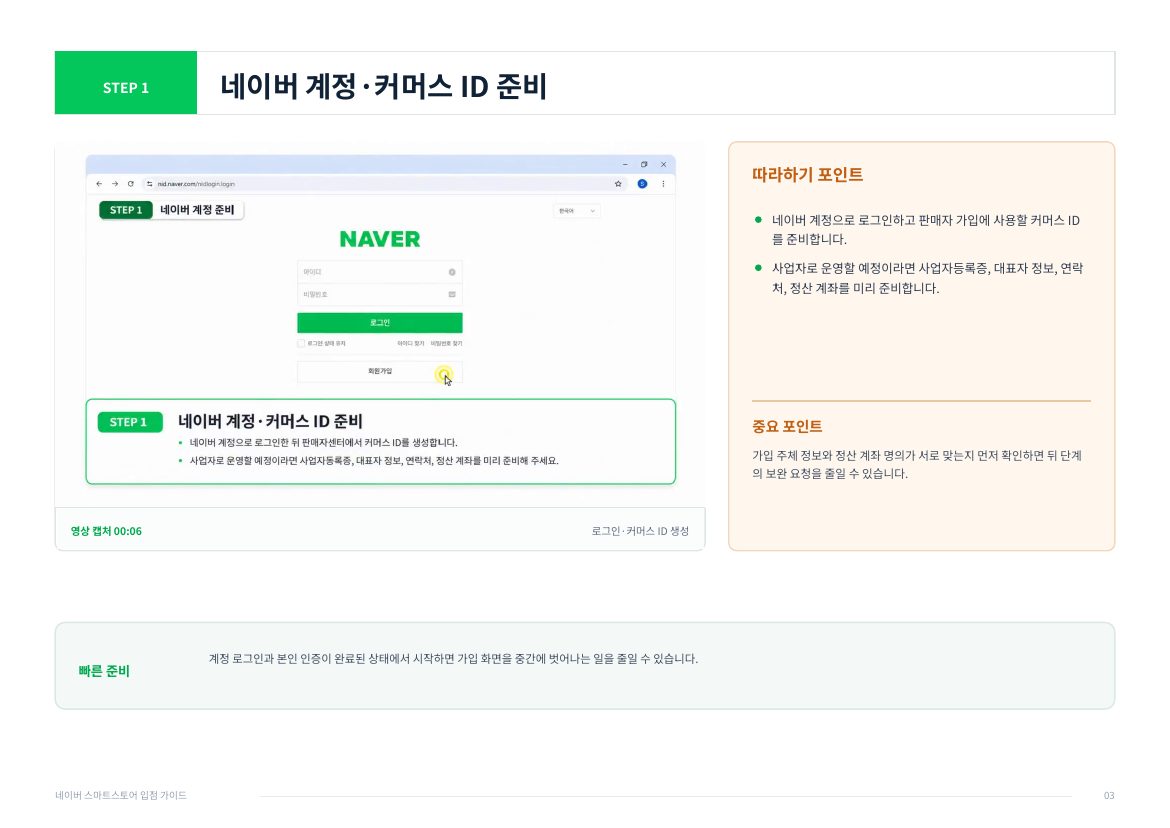Minimize the browser window
1170x828 pixels.
625,164
